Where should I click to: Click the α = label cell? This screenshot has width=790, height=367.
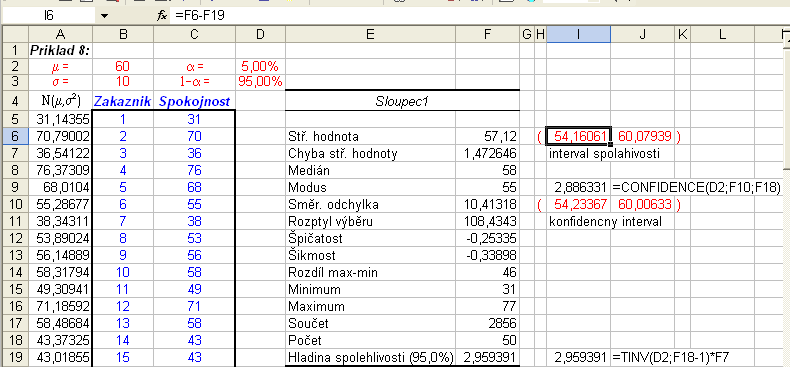(194, 67)
